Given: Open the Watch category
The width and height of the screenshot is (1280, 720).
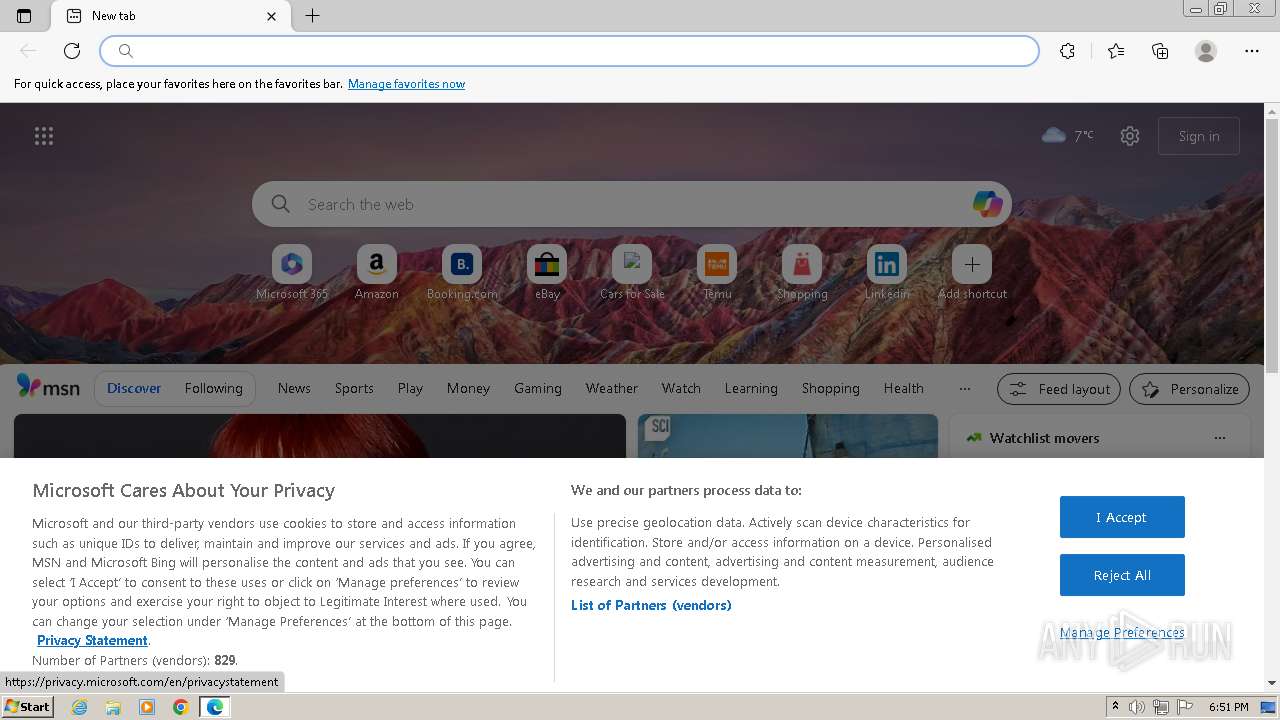Looking at the screenshot, I should 681,388.
